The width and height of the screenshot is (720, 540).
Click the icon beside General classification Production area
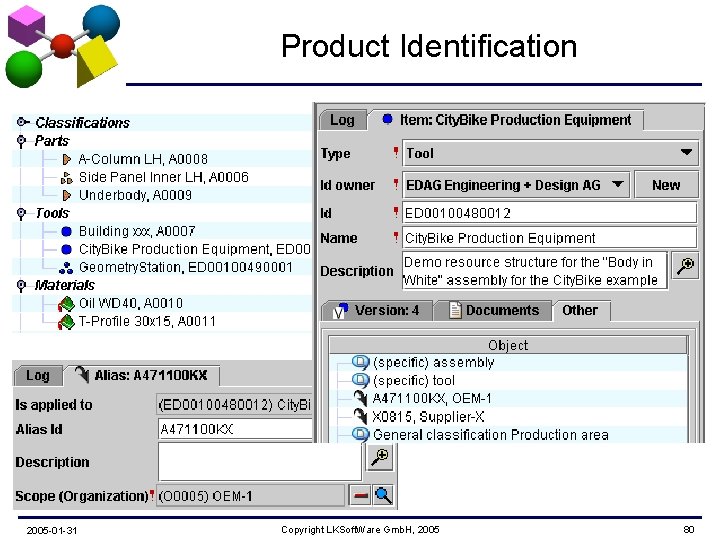coord(360,434)
